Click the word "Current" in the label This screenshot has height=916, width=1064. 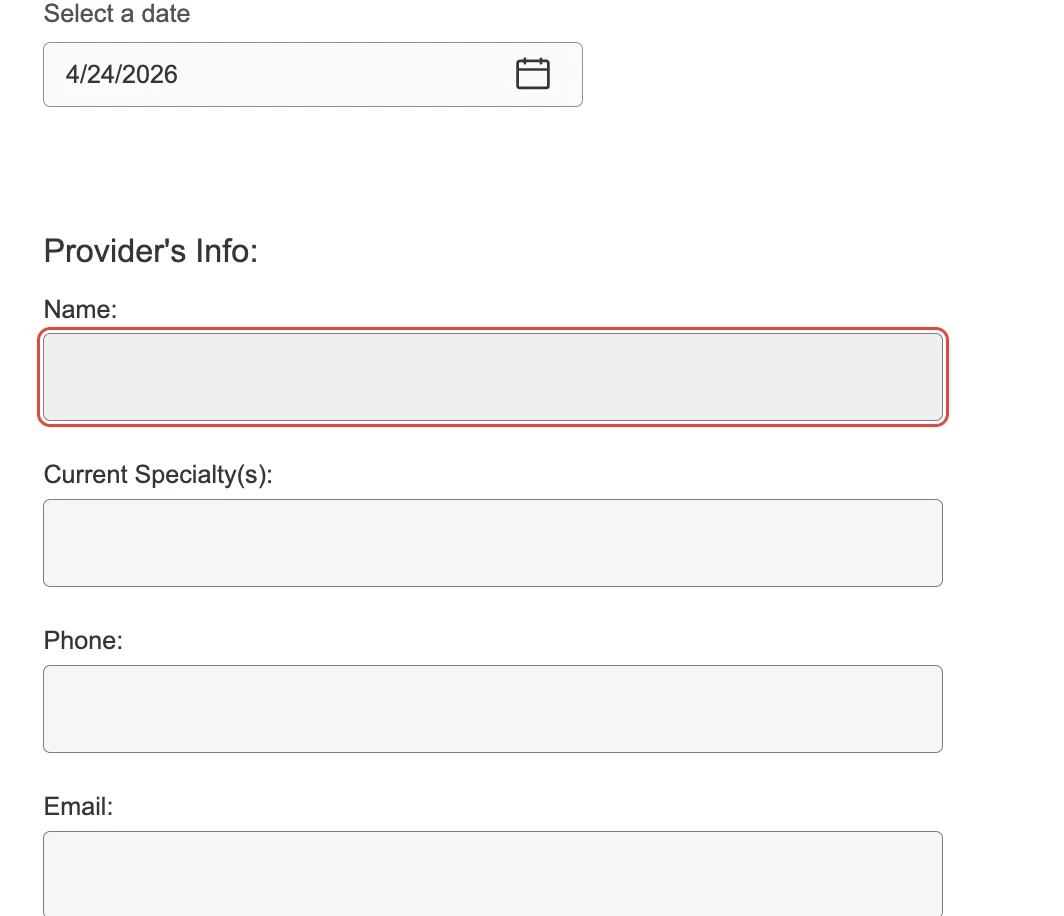(86, 475)
